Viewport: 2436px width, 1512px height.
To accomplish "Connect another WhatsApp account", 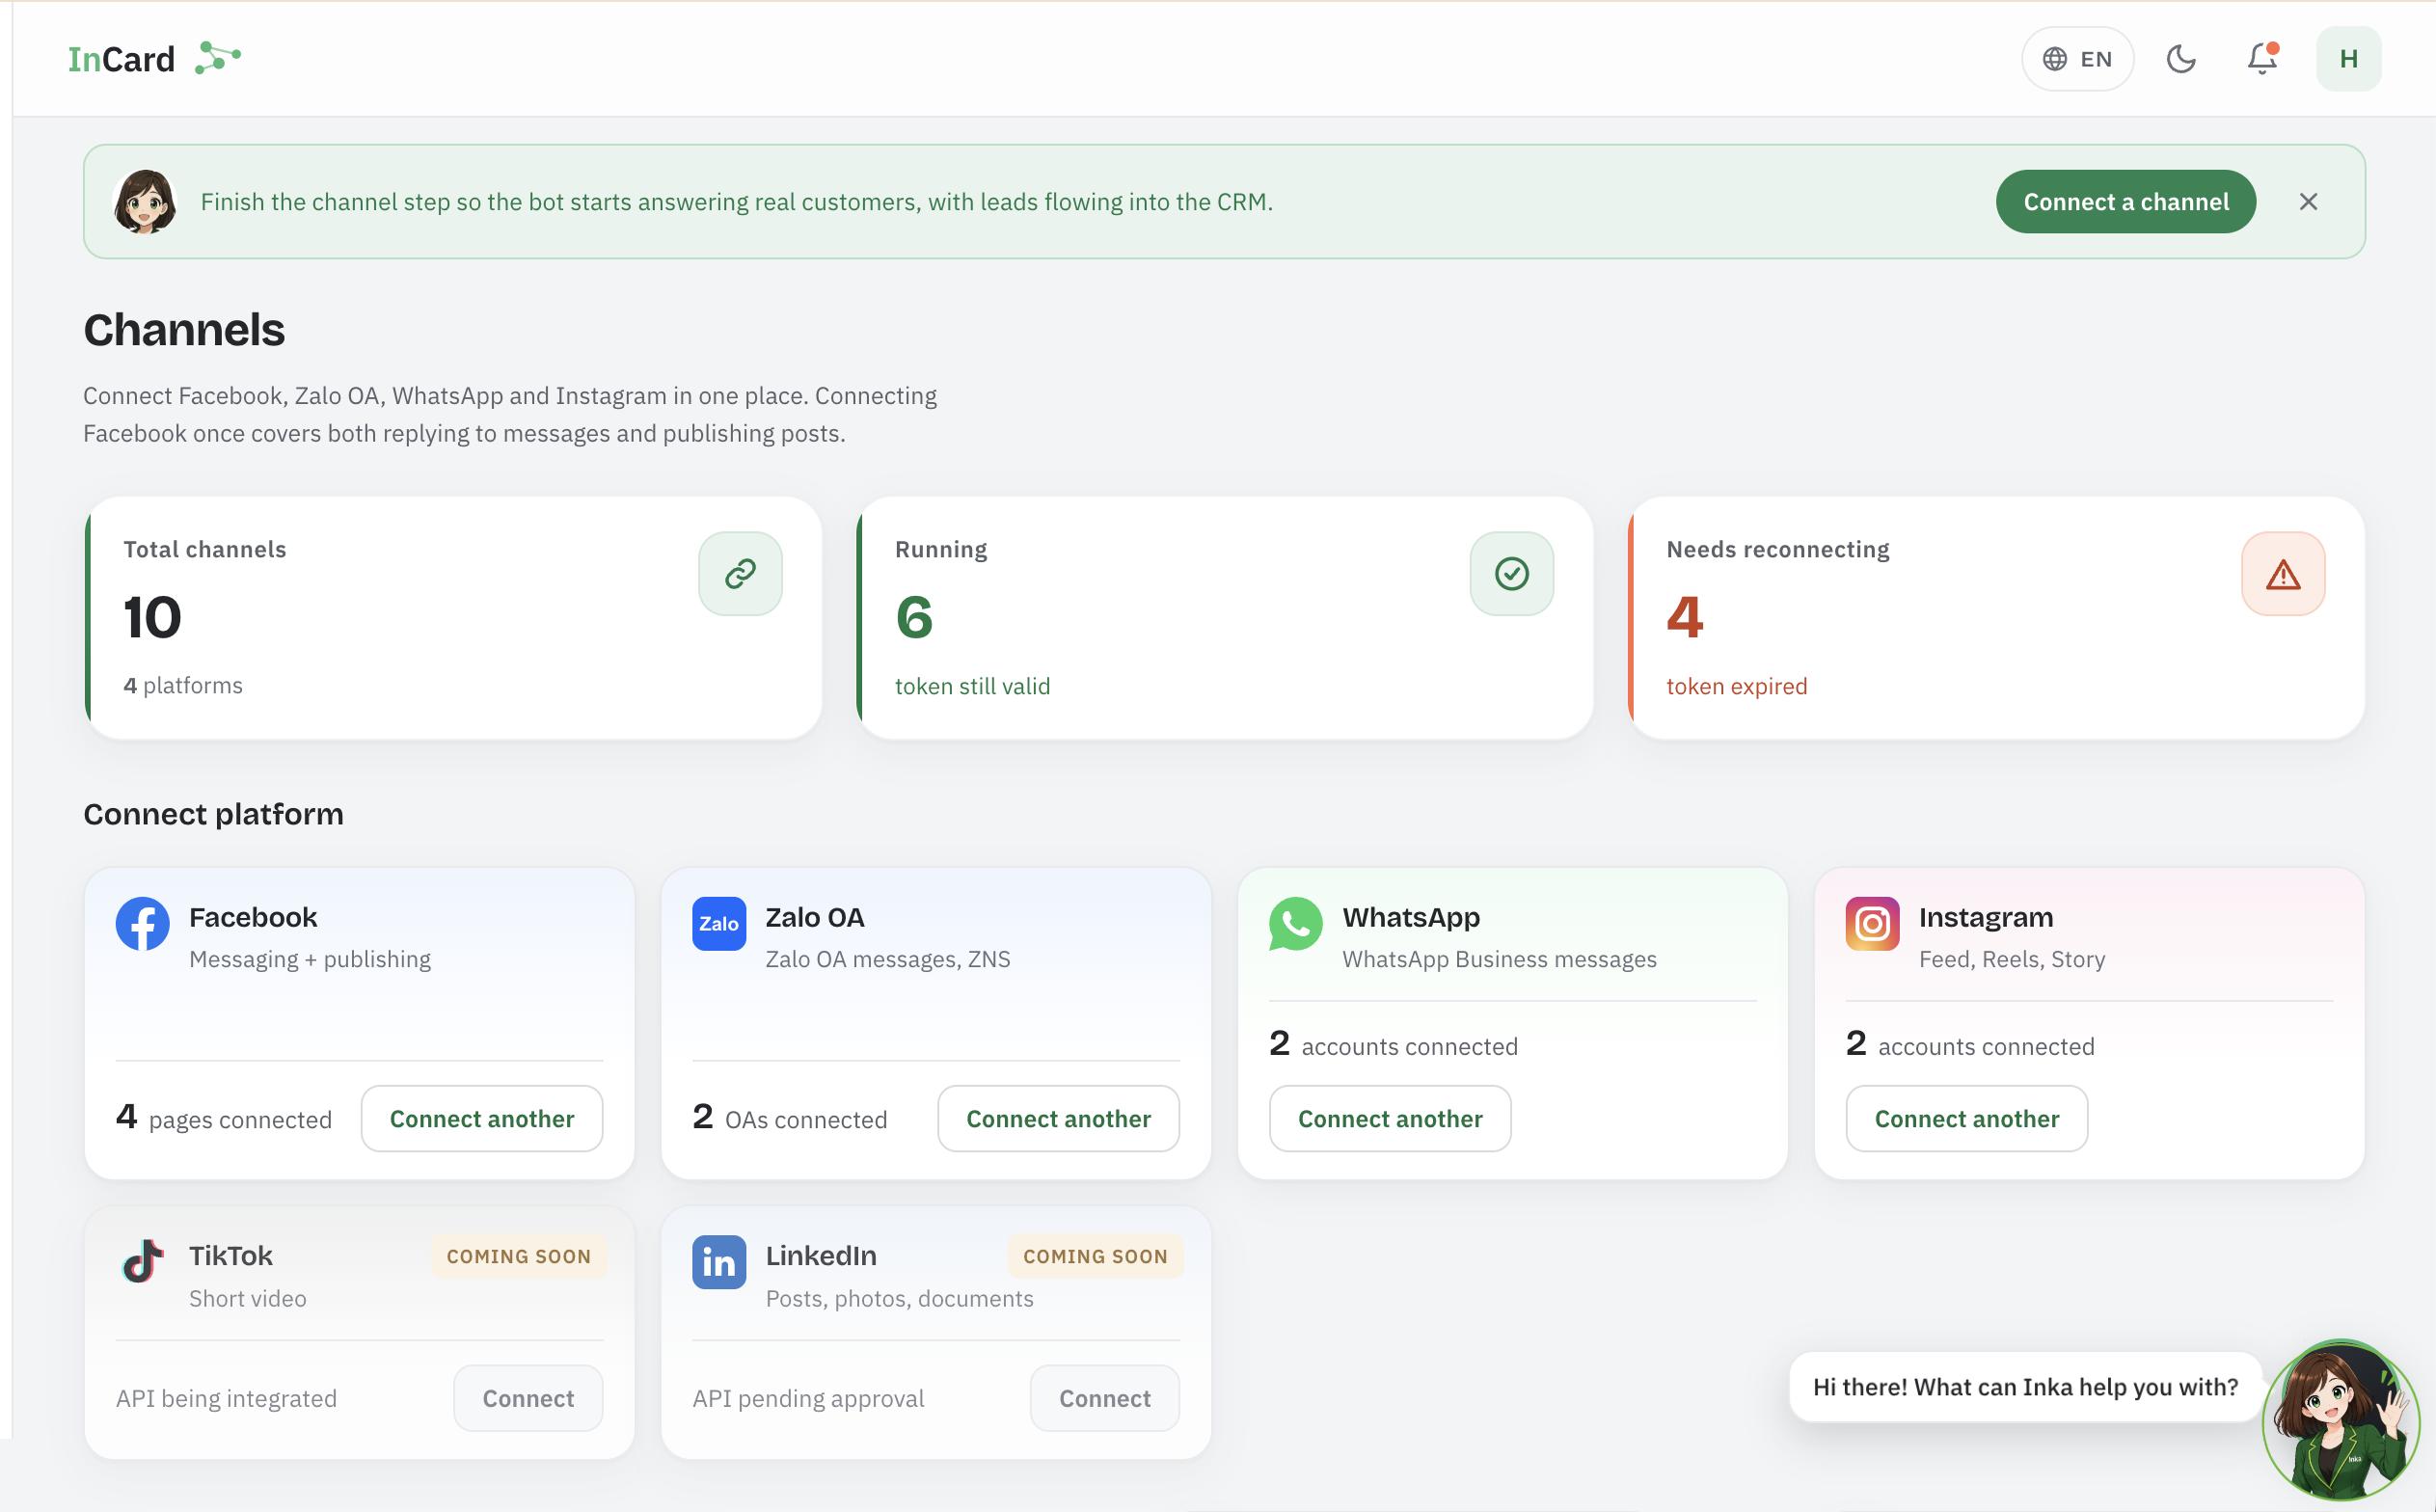I will (x=1390, y=1118).
